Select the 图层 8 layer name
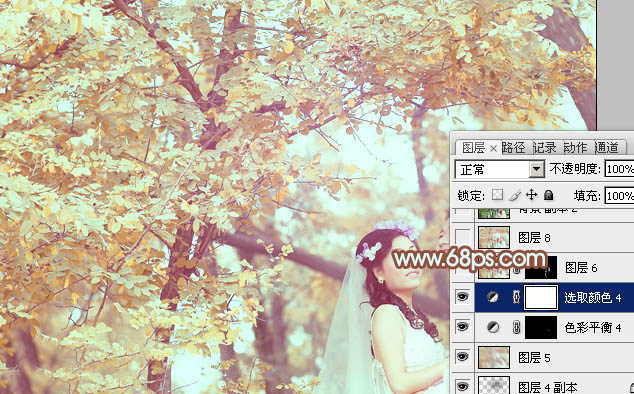Screen dimensions: 634x394 [534, 238]
